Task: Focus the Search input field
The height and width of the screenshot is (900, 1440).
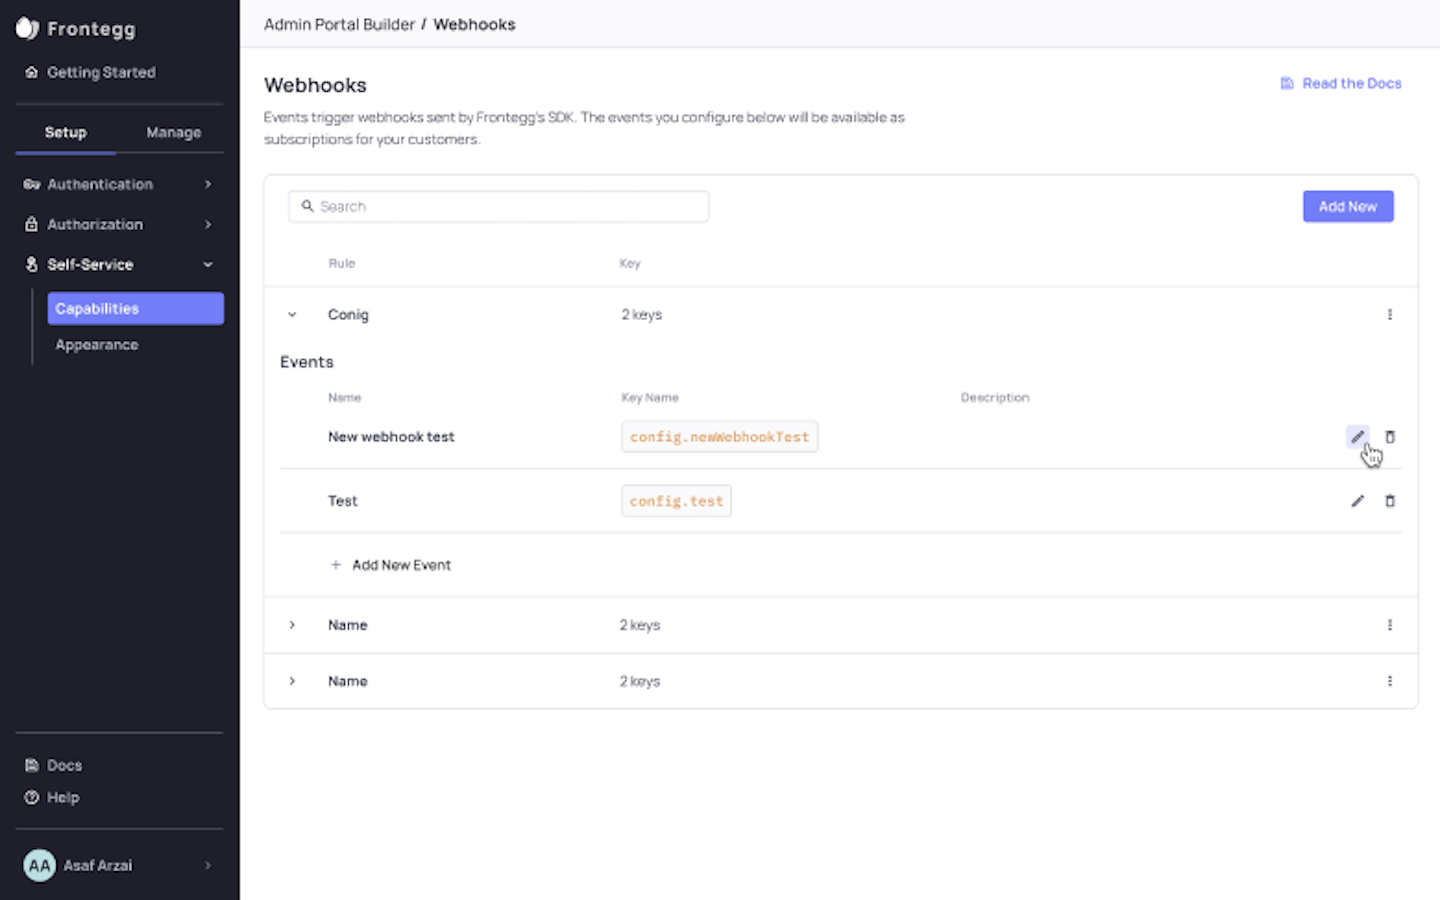Action: [499, 206]
